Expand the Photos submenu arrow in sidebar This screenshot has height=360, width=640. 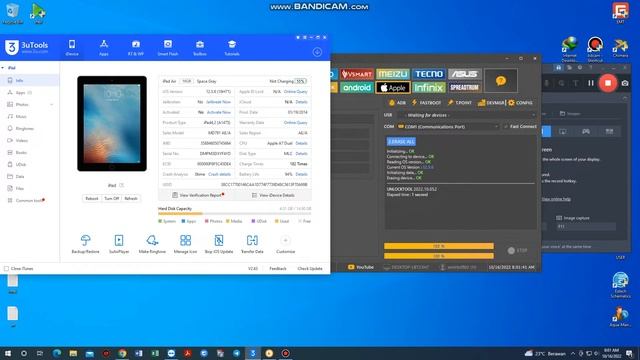pyautogui.click(x=52, y=105)
